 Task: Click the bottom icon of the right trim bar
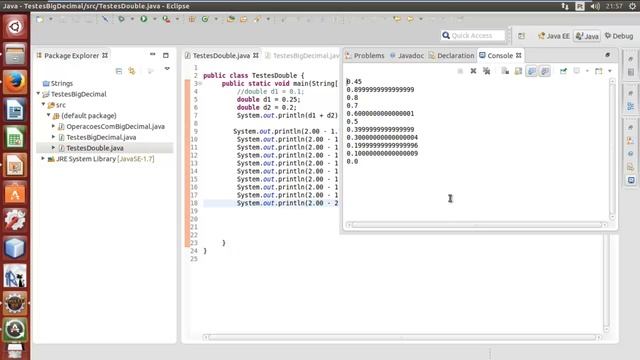coord(631,180)
